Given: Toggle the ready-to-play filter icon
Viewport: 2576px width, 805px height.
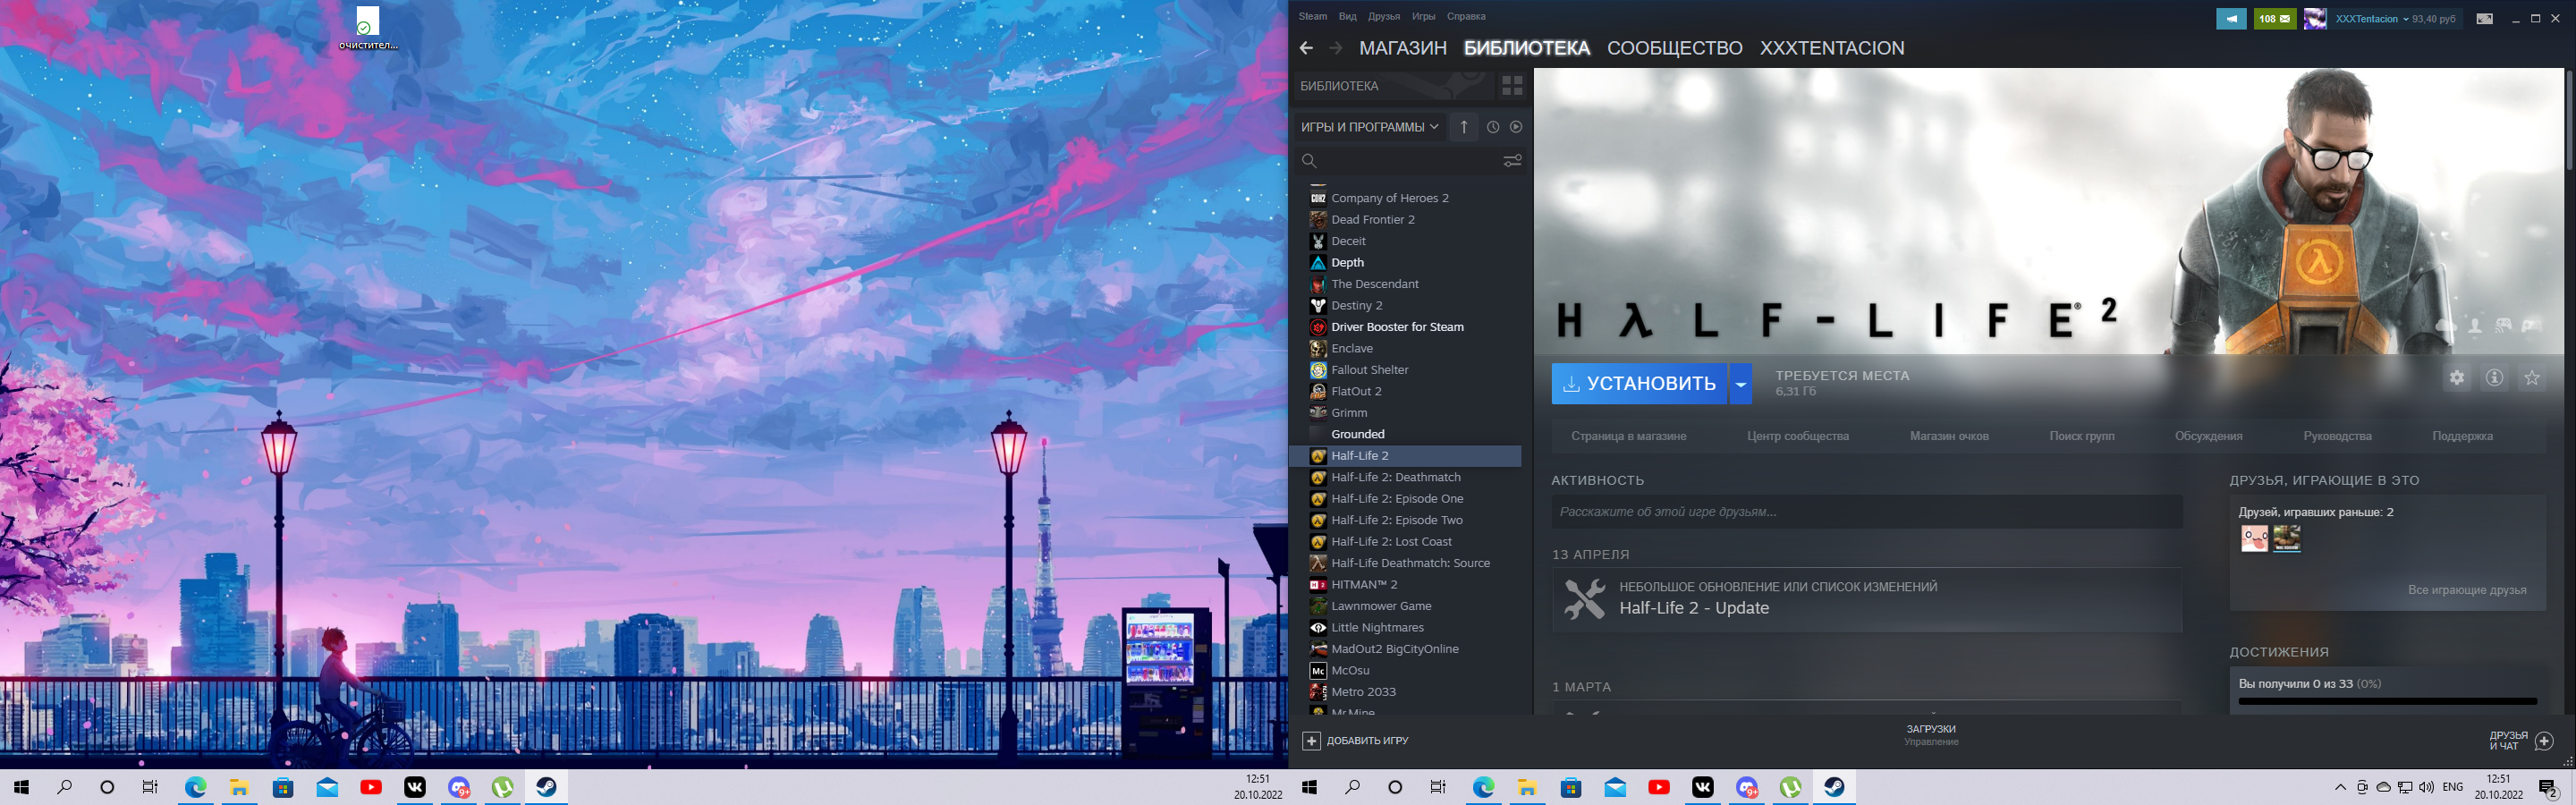Looking at the screenshot, I should coord(1516,127).
